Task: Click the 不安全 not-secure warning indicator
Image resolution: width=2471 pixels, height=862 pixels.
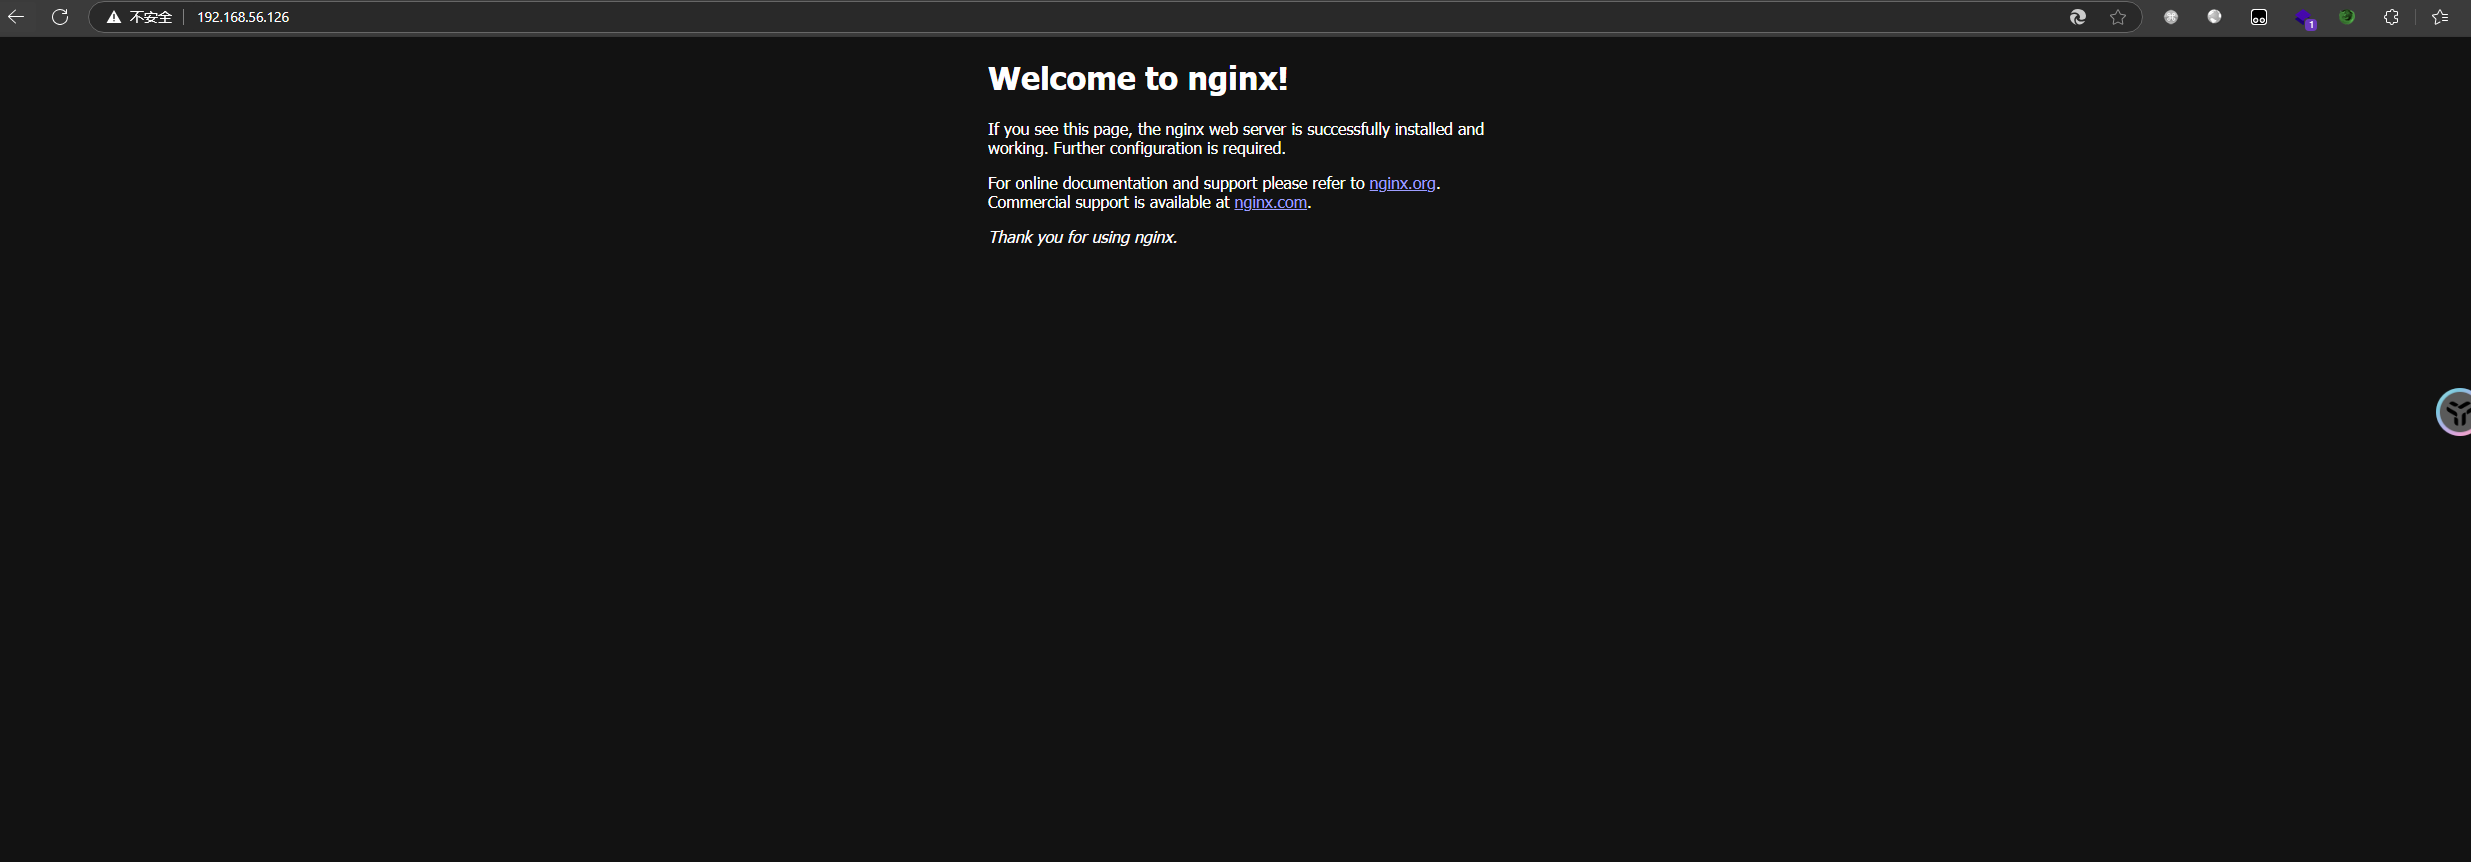Action: pos(140,17)
